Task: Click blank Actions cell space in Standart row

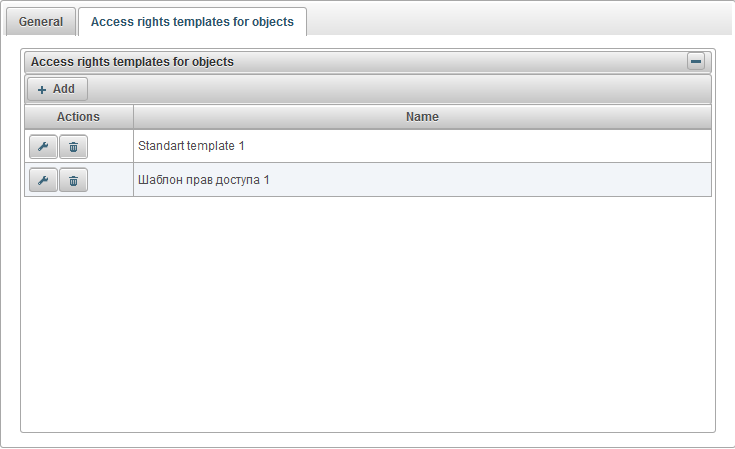Action: point(110,146)
